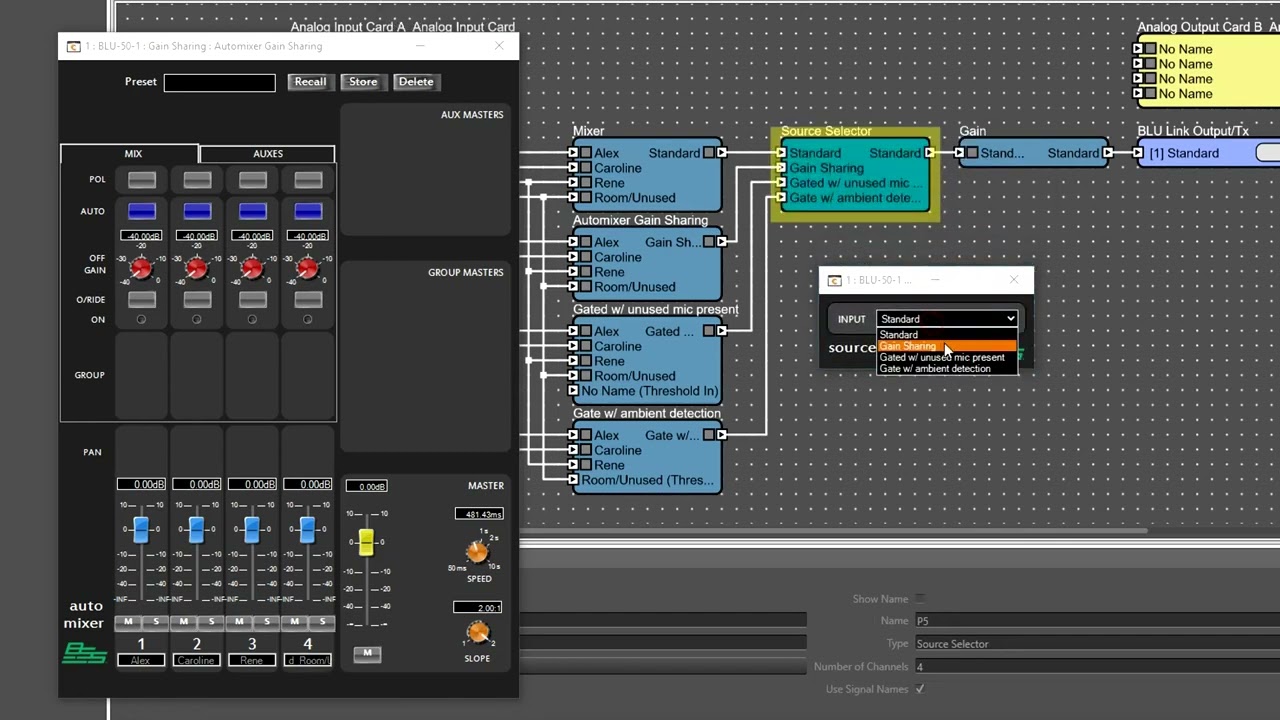The image size is (1280, 720).
Task: Click the Recall preset button
Action: click(x=310, y=82)
